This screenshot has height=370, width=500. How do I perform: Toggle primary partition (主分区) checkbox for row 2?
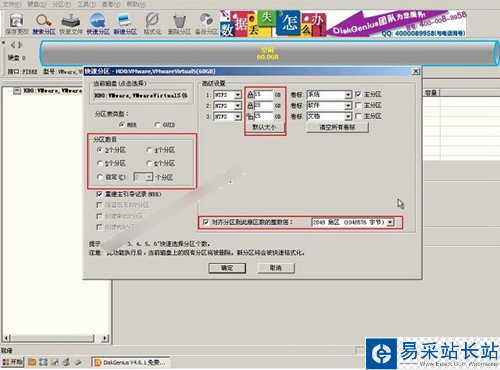point(358,105)
